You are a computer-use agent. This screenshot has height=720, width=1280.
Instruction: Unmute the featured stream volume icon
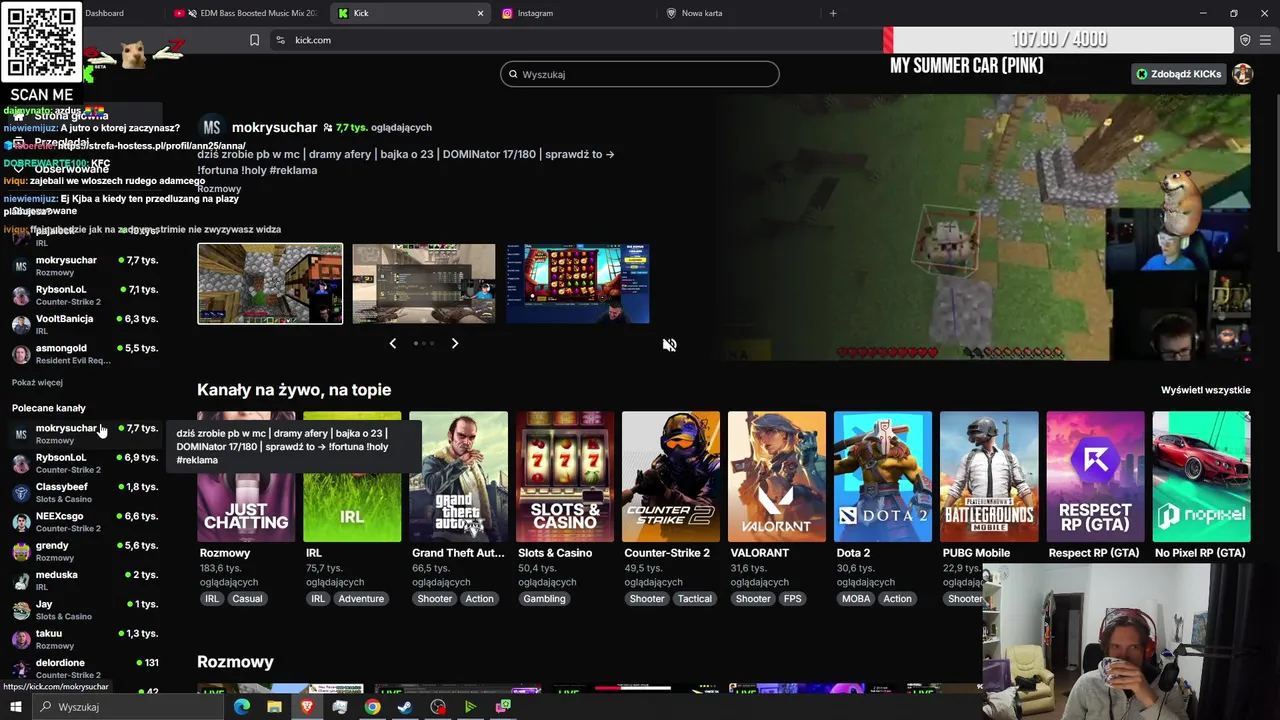point(669,345)
